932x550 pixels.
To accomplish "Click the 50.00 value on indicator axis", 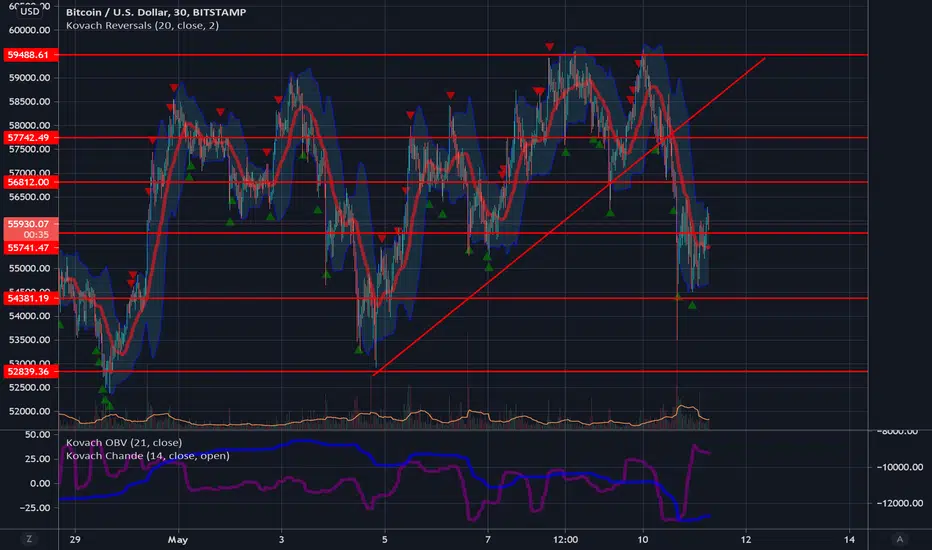I will 37,435.
